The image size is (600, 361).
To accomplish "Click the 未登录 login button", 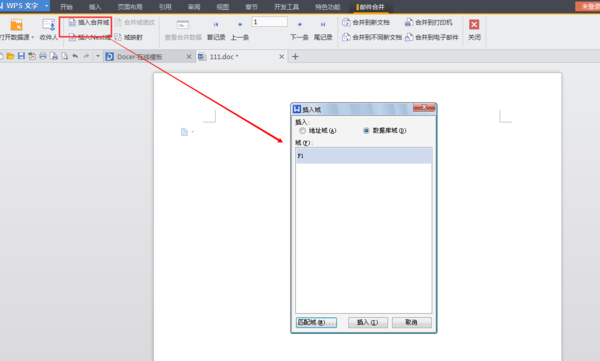I will [x=588, y=6].
